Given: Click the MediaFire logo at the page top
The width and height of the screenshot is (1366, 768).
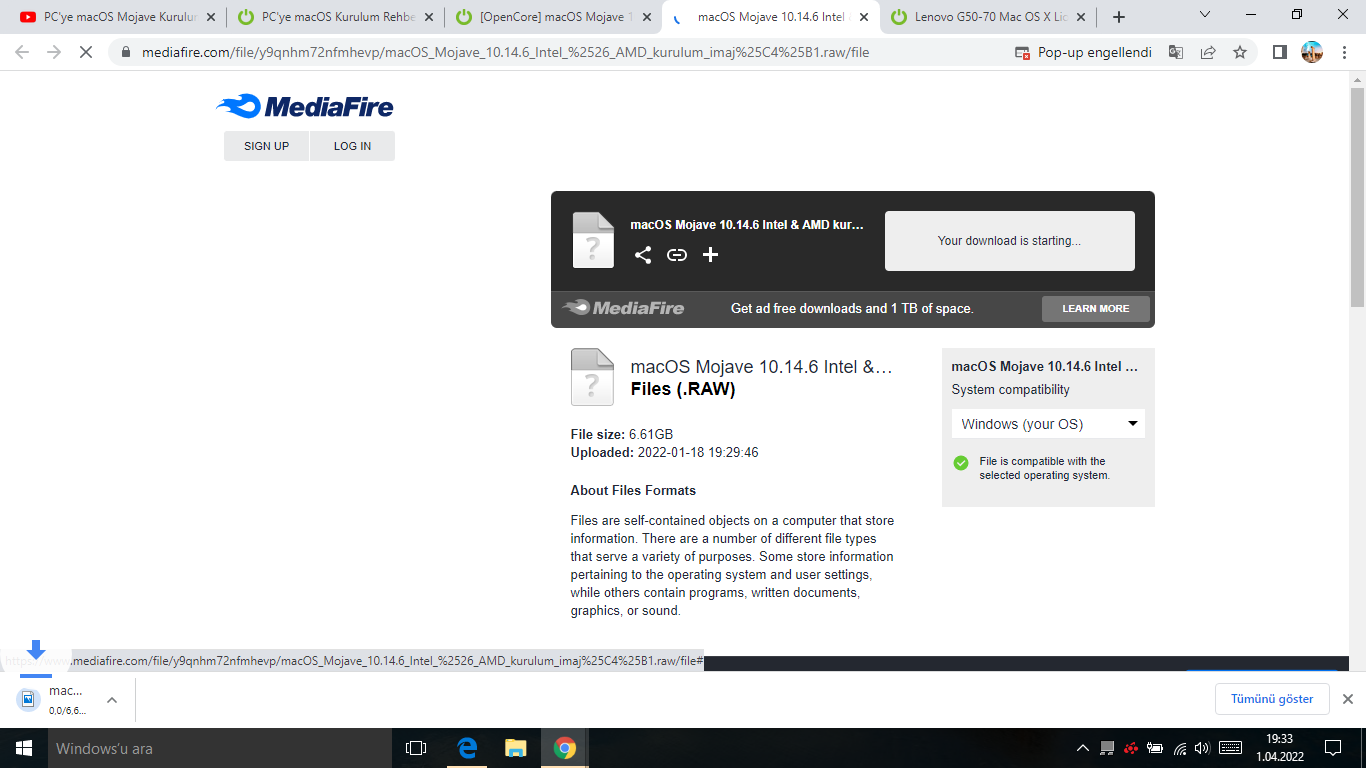Looking at the screenshot, I should pos(305,106).
